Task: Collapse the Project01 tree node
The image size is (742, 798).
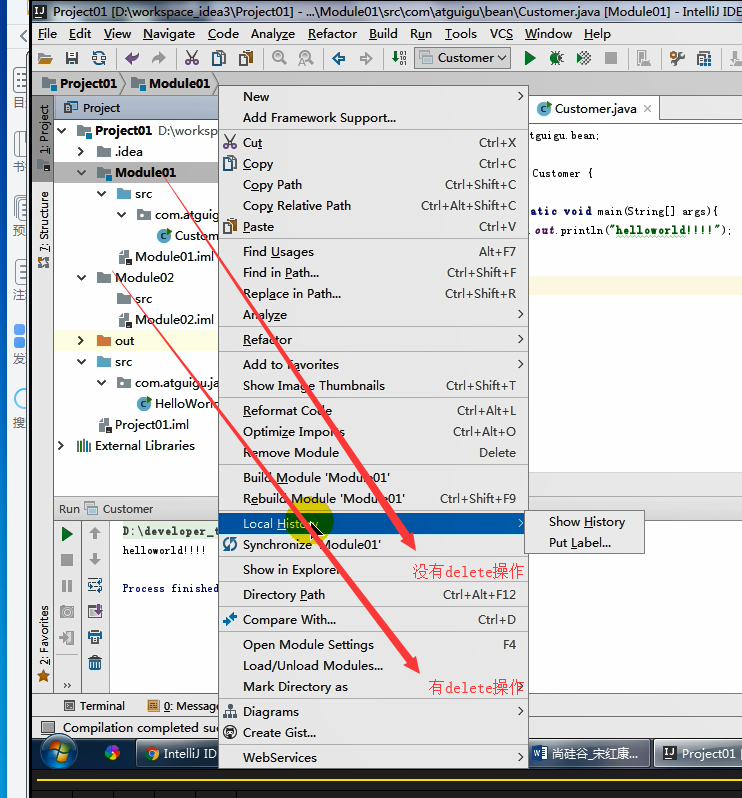Action: point(62,131)
